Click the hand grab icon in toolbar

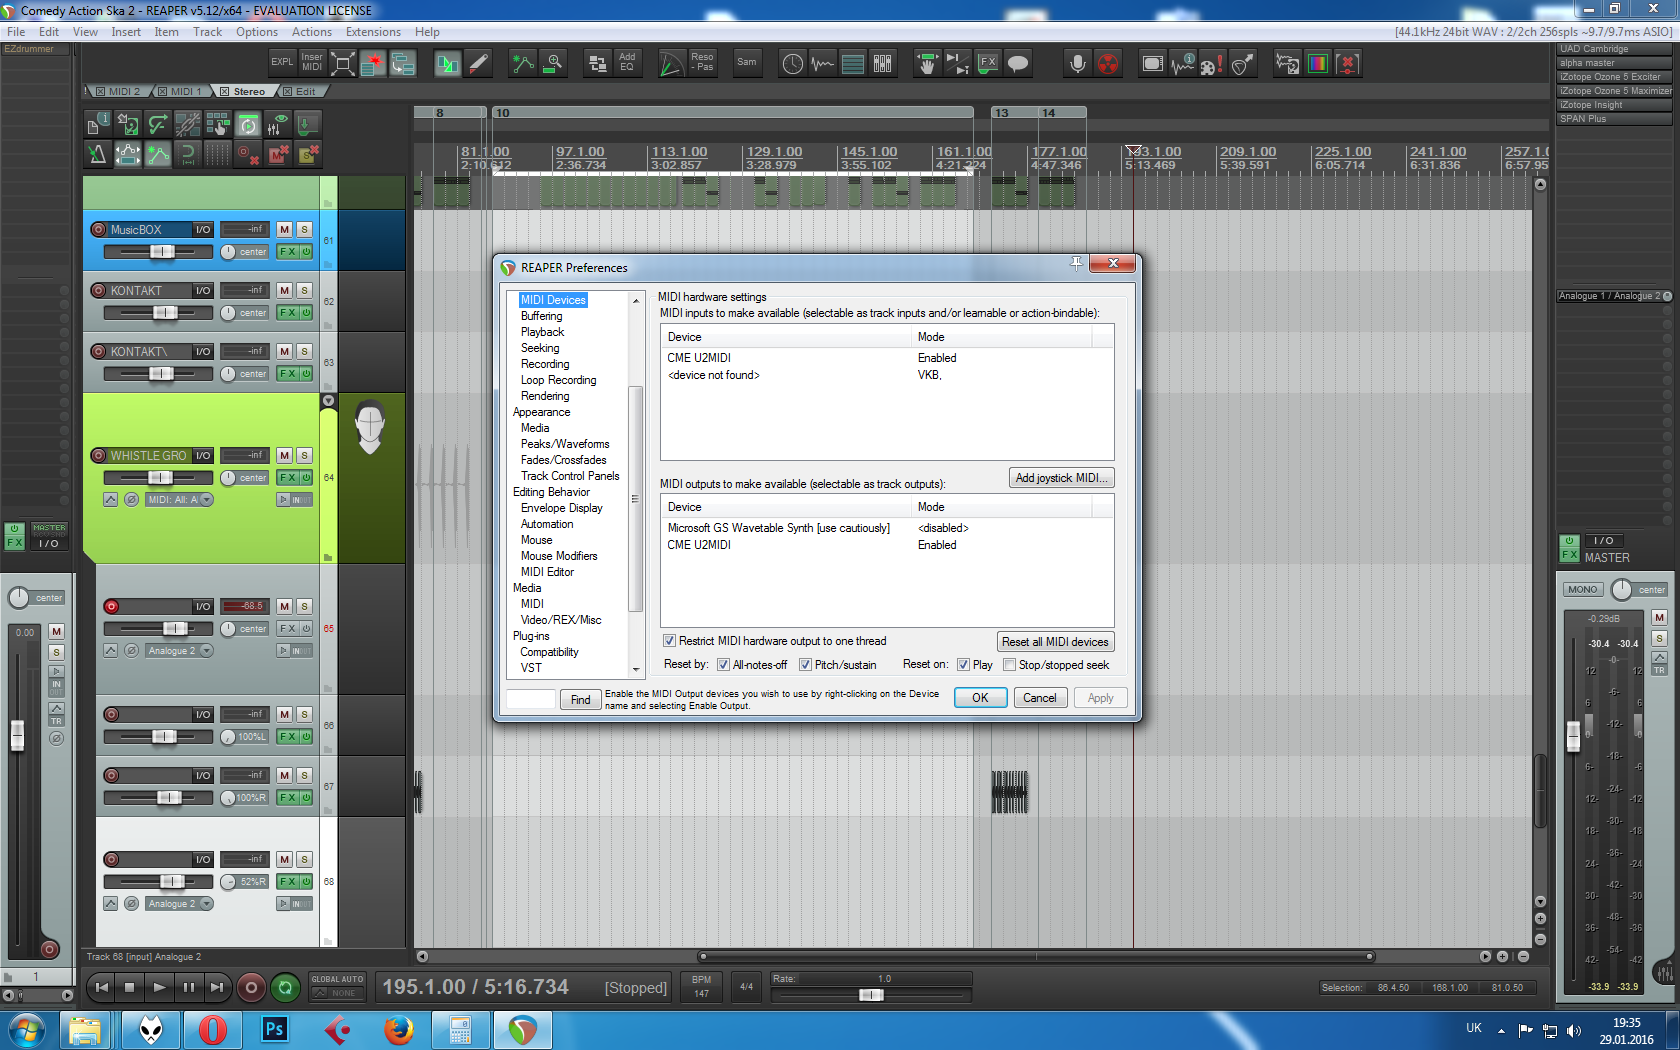pos(927,63)
